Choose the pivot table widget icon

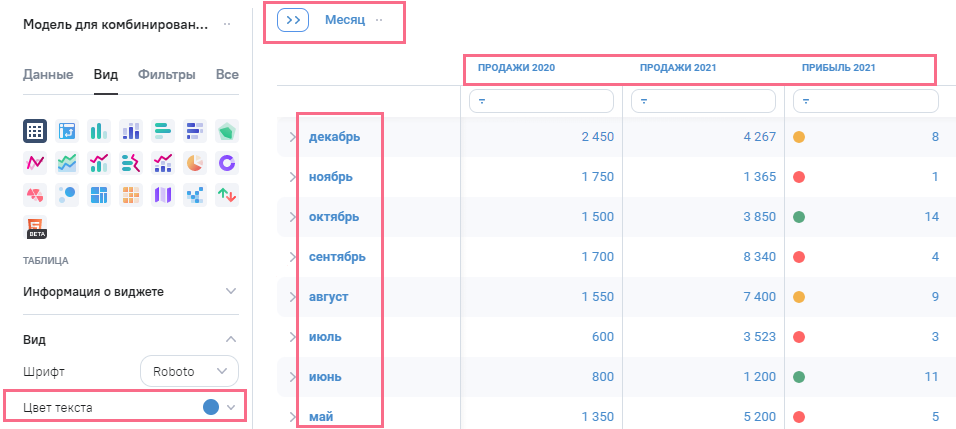coord(67,131)
